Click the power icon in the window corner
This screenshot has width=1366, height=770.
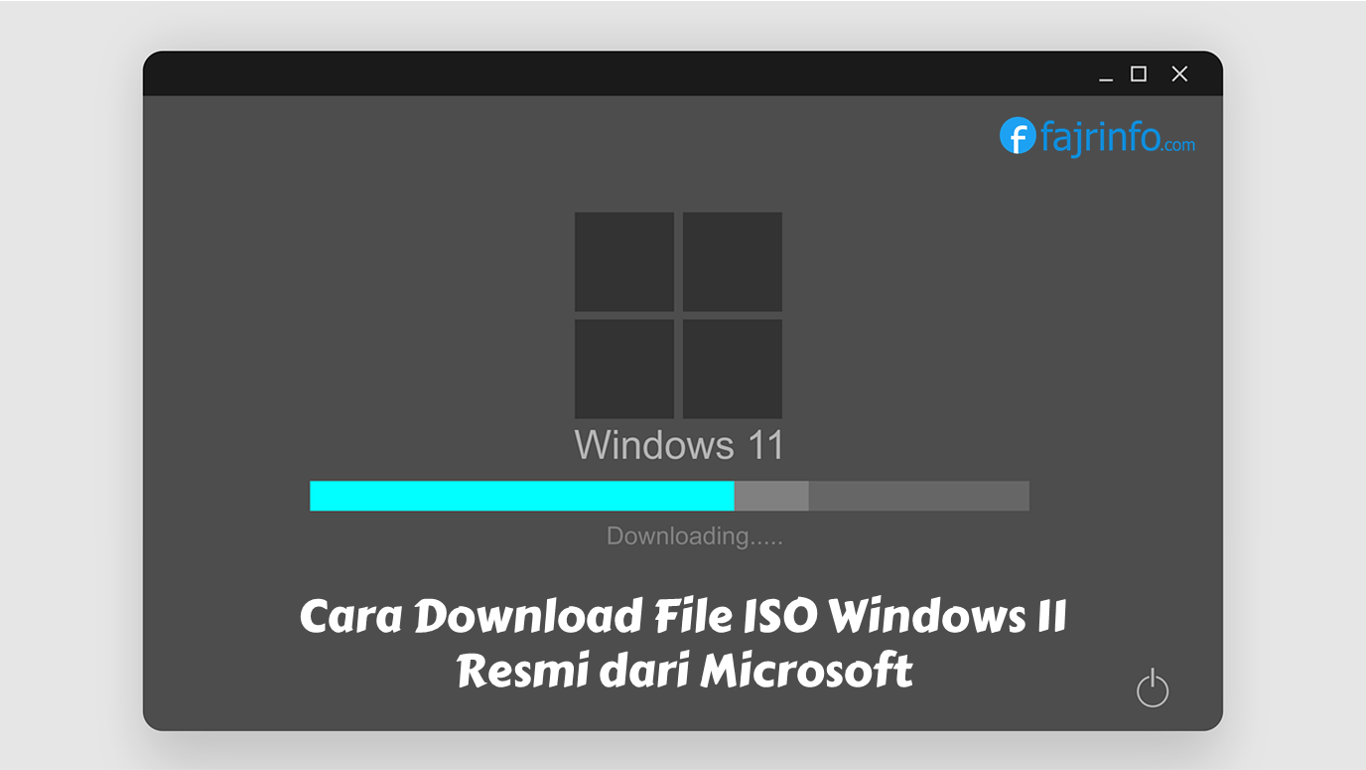[x=1152, y=688]
